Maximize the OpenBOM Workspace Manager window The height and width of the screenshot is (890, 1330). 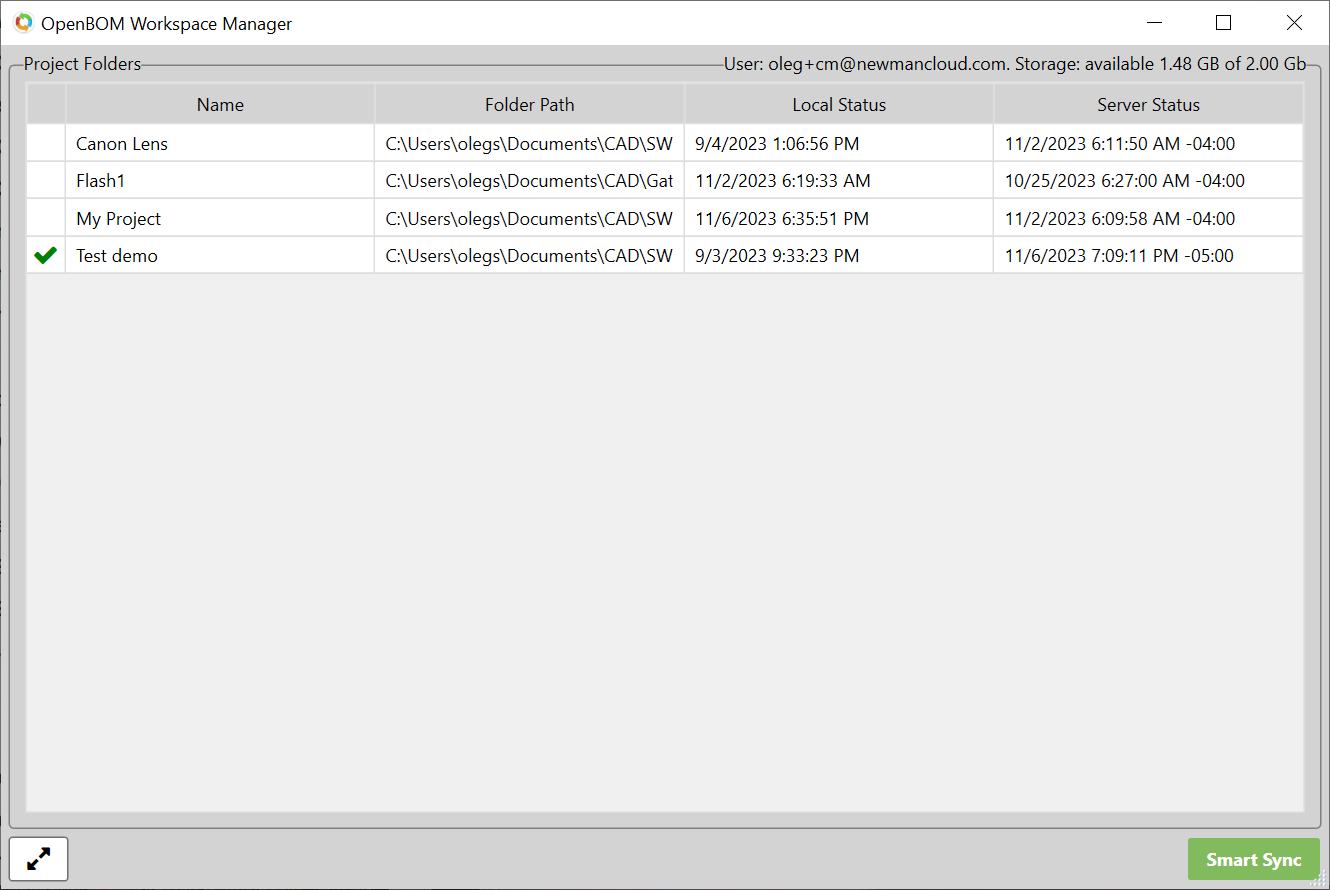1223,23
